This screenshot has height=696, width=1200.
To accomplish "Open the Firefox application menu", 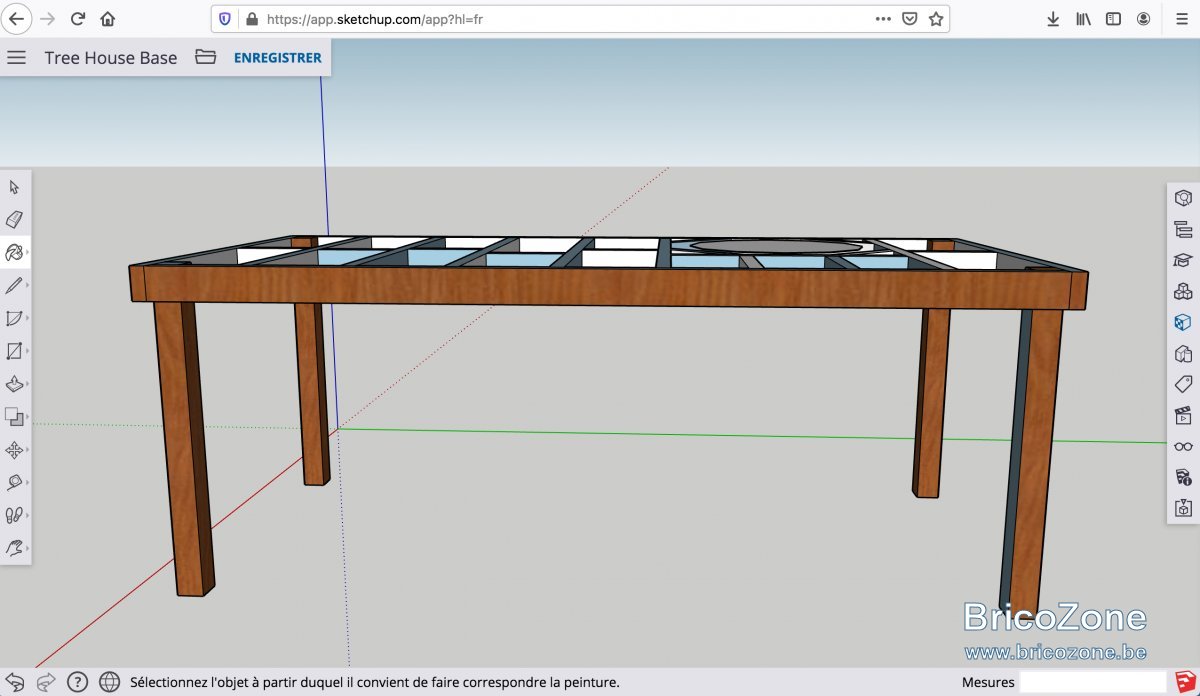I will 1183,19.
